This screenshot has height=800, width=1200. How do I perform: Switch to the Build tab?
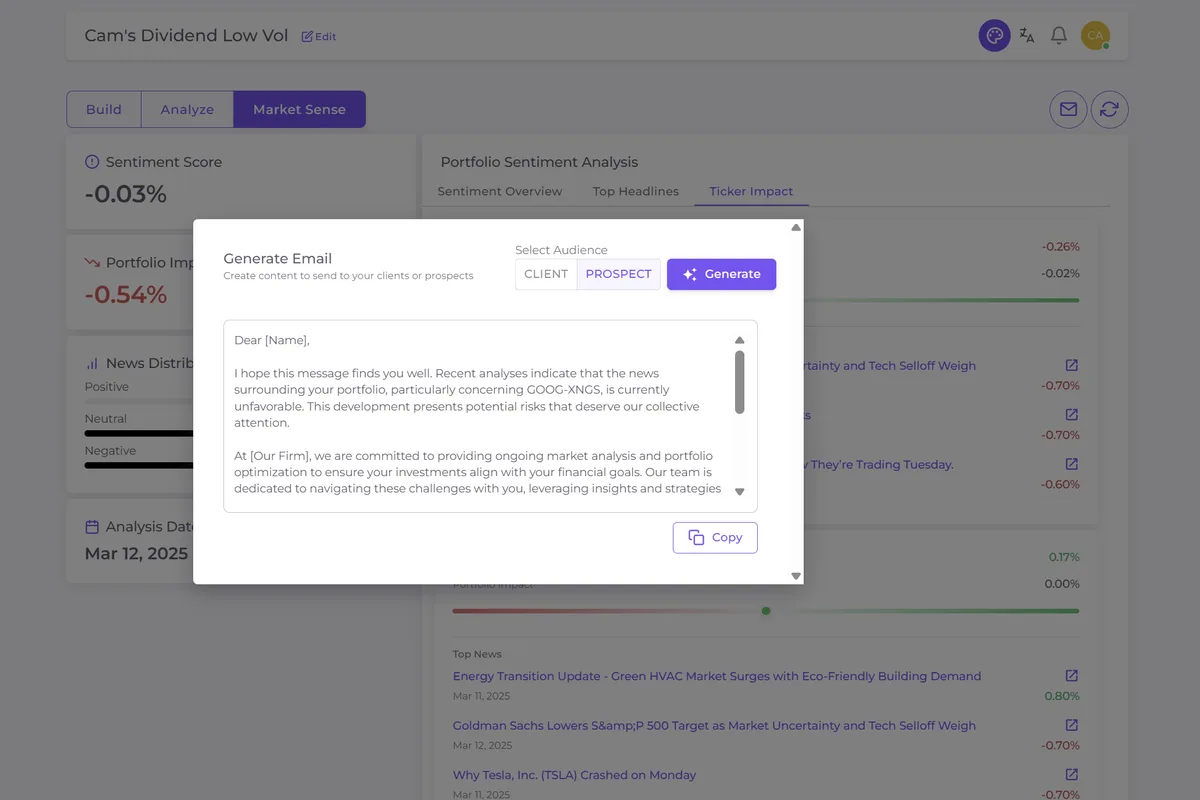pyautogui.click(x=104, y=110)
